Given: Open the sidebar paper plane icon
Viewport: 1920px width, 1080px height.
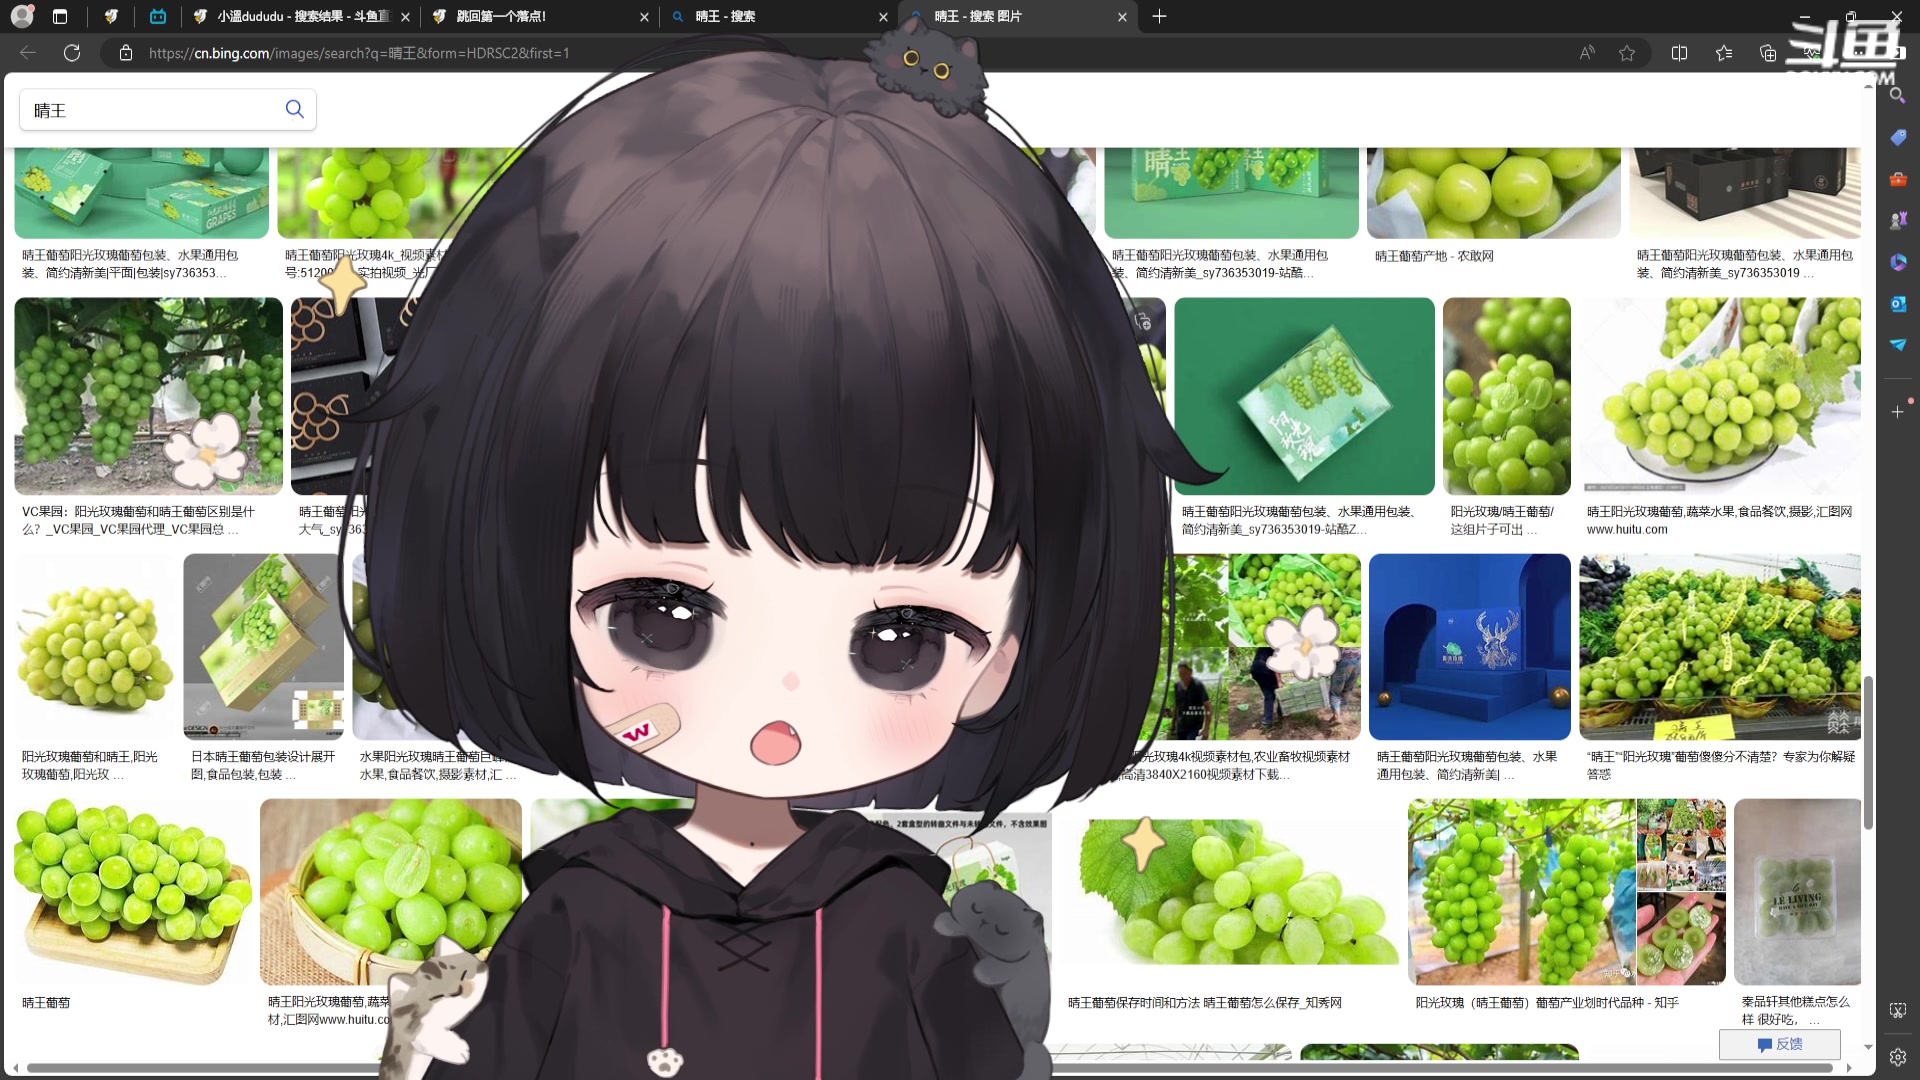Looking at the screenshot, I should (x=1898, y=344).
